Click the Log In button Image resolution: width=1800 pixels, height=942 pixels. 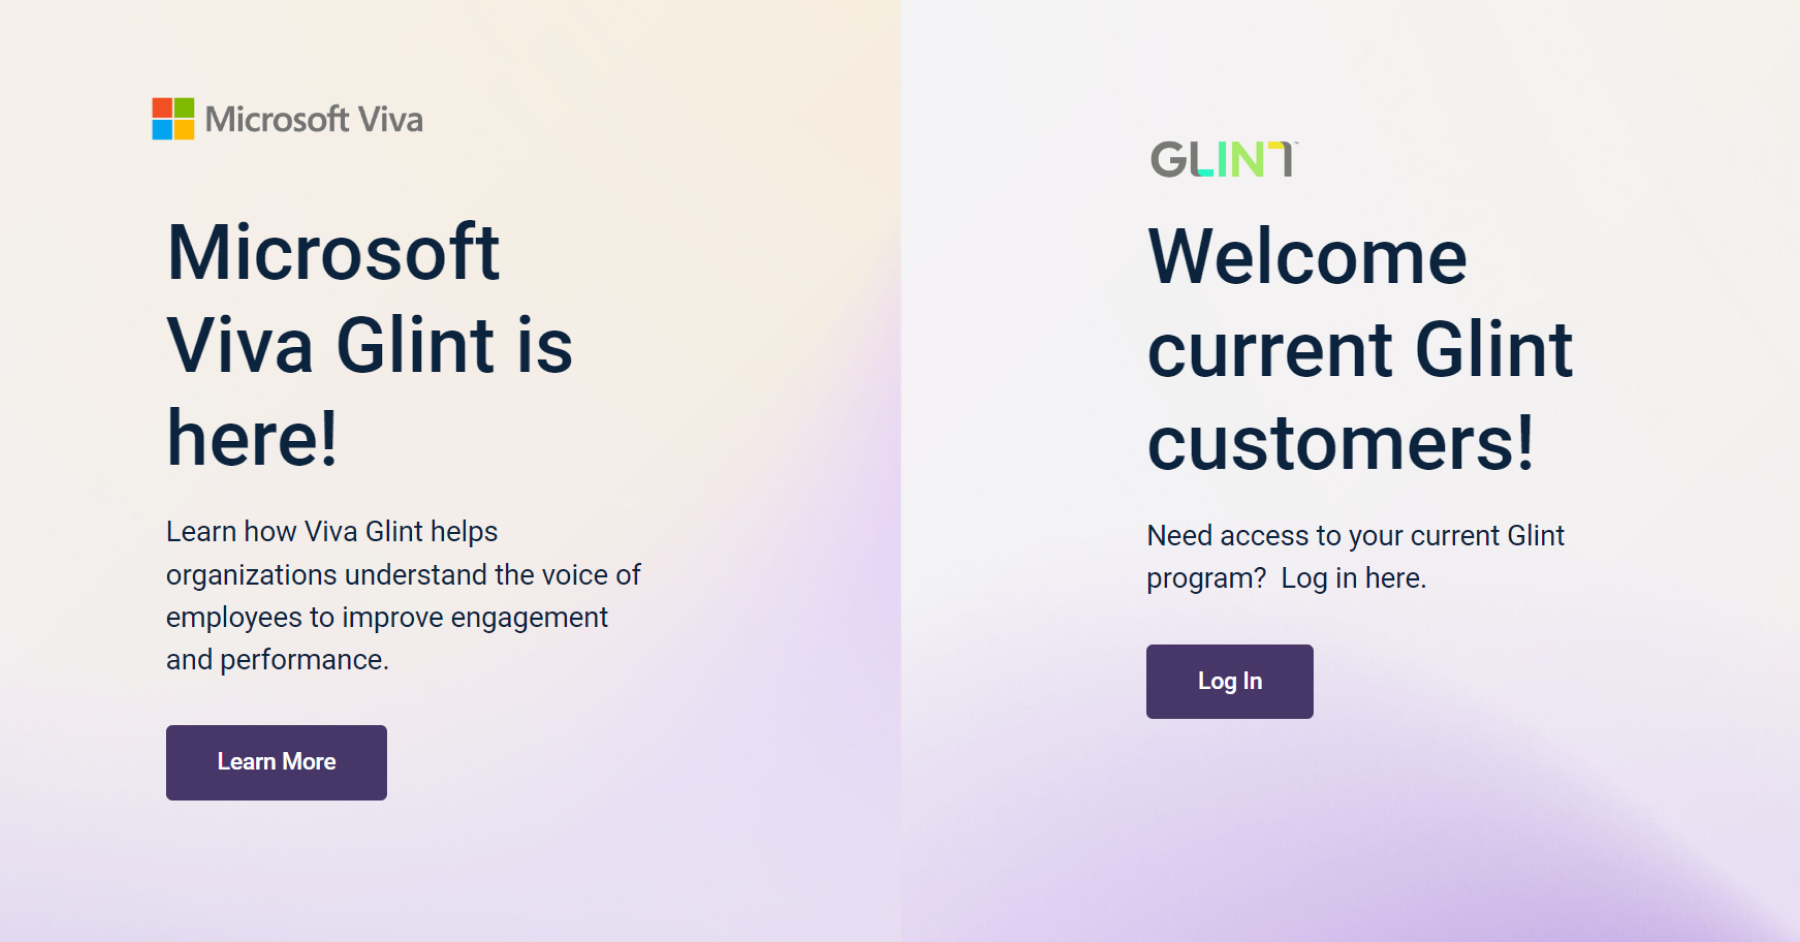[x=1229, y=681]
